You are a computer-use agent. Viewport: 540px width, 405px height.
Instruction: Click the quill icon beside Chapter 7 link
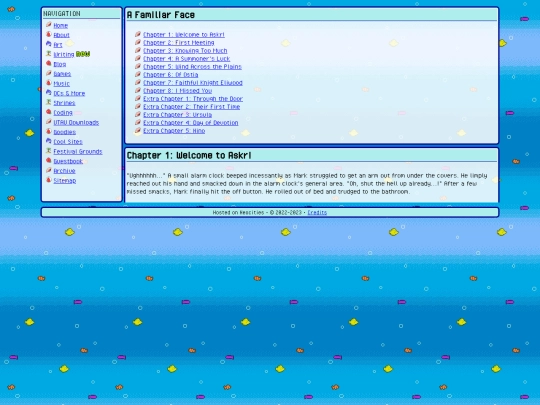[138, 82]
